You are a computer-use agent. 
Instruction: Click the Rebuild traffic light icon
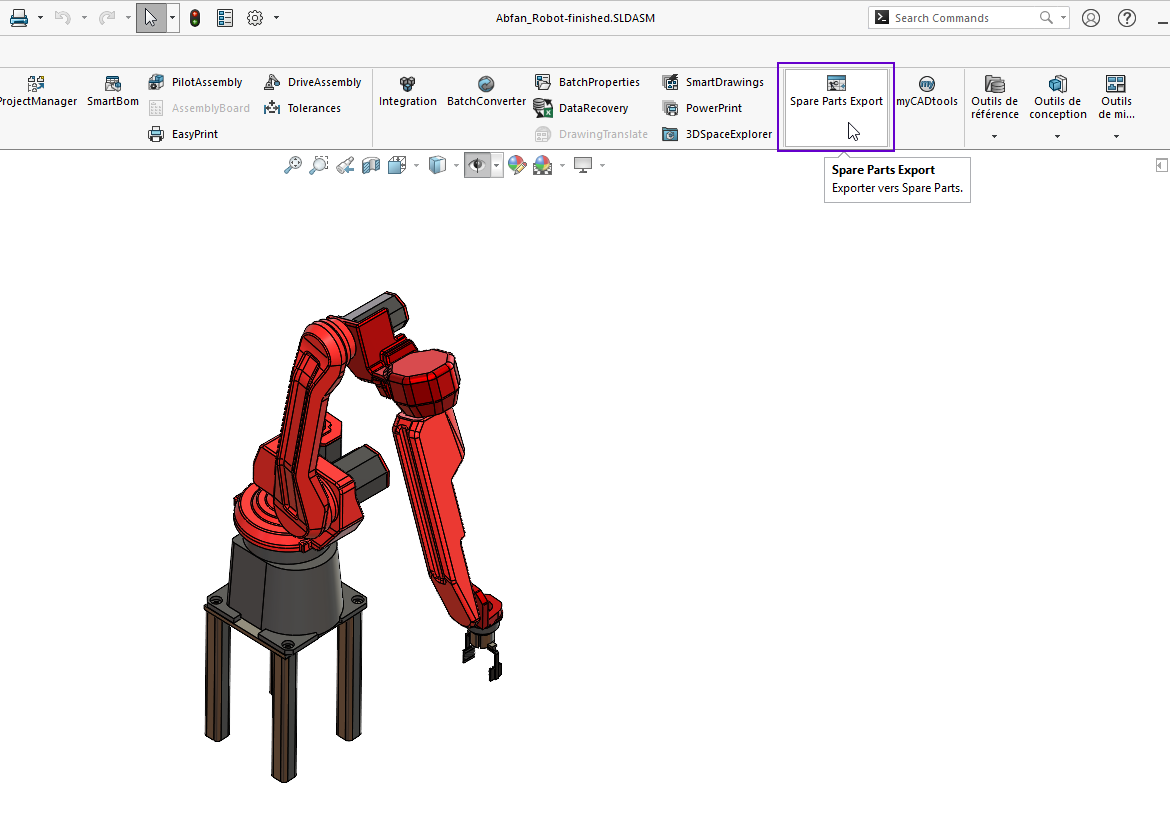point(195,18)
